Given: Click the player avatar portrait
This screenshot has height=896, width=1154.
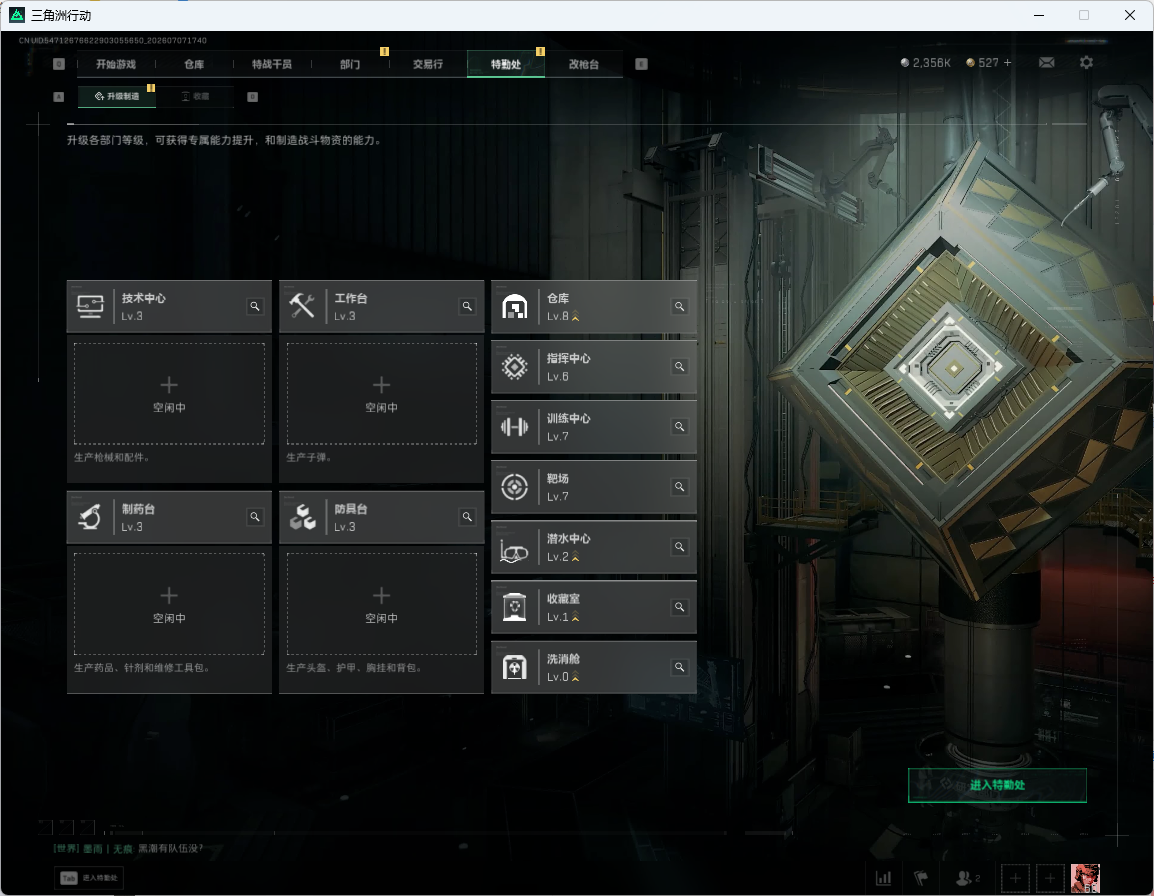Looking at the screenshot, I should (x=1085, y=878).
